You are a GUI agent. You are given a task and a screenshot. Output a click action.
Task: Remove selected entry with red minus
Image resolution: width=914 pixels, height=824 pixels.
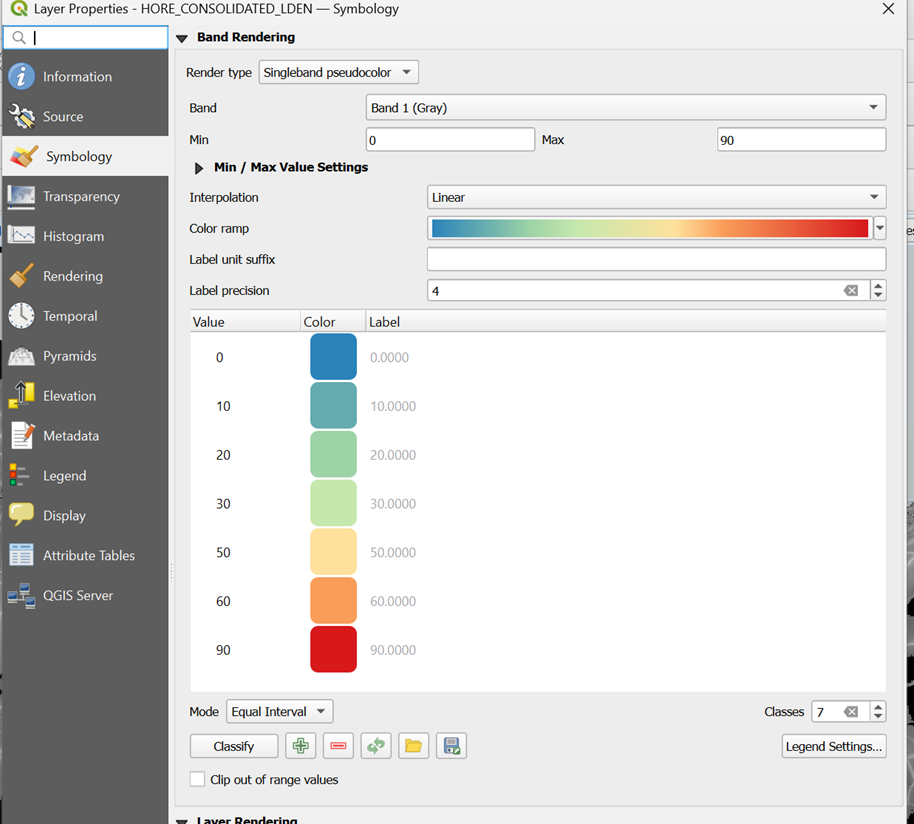tap(338, 746)
